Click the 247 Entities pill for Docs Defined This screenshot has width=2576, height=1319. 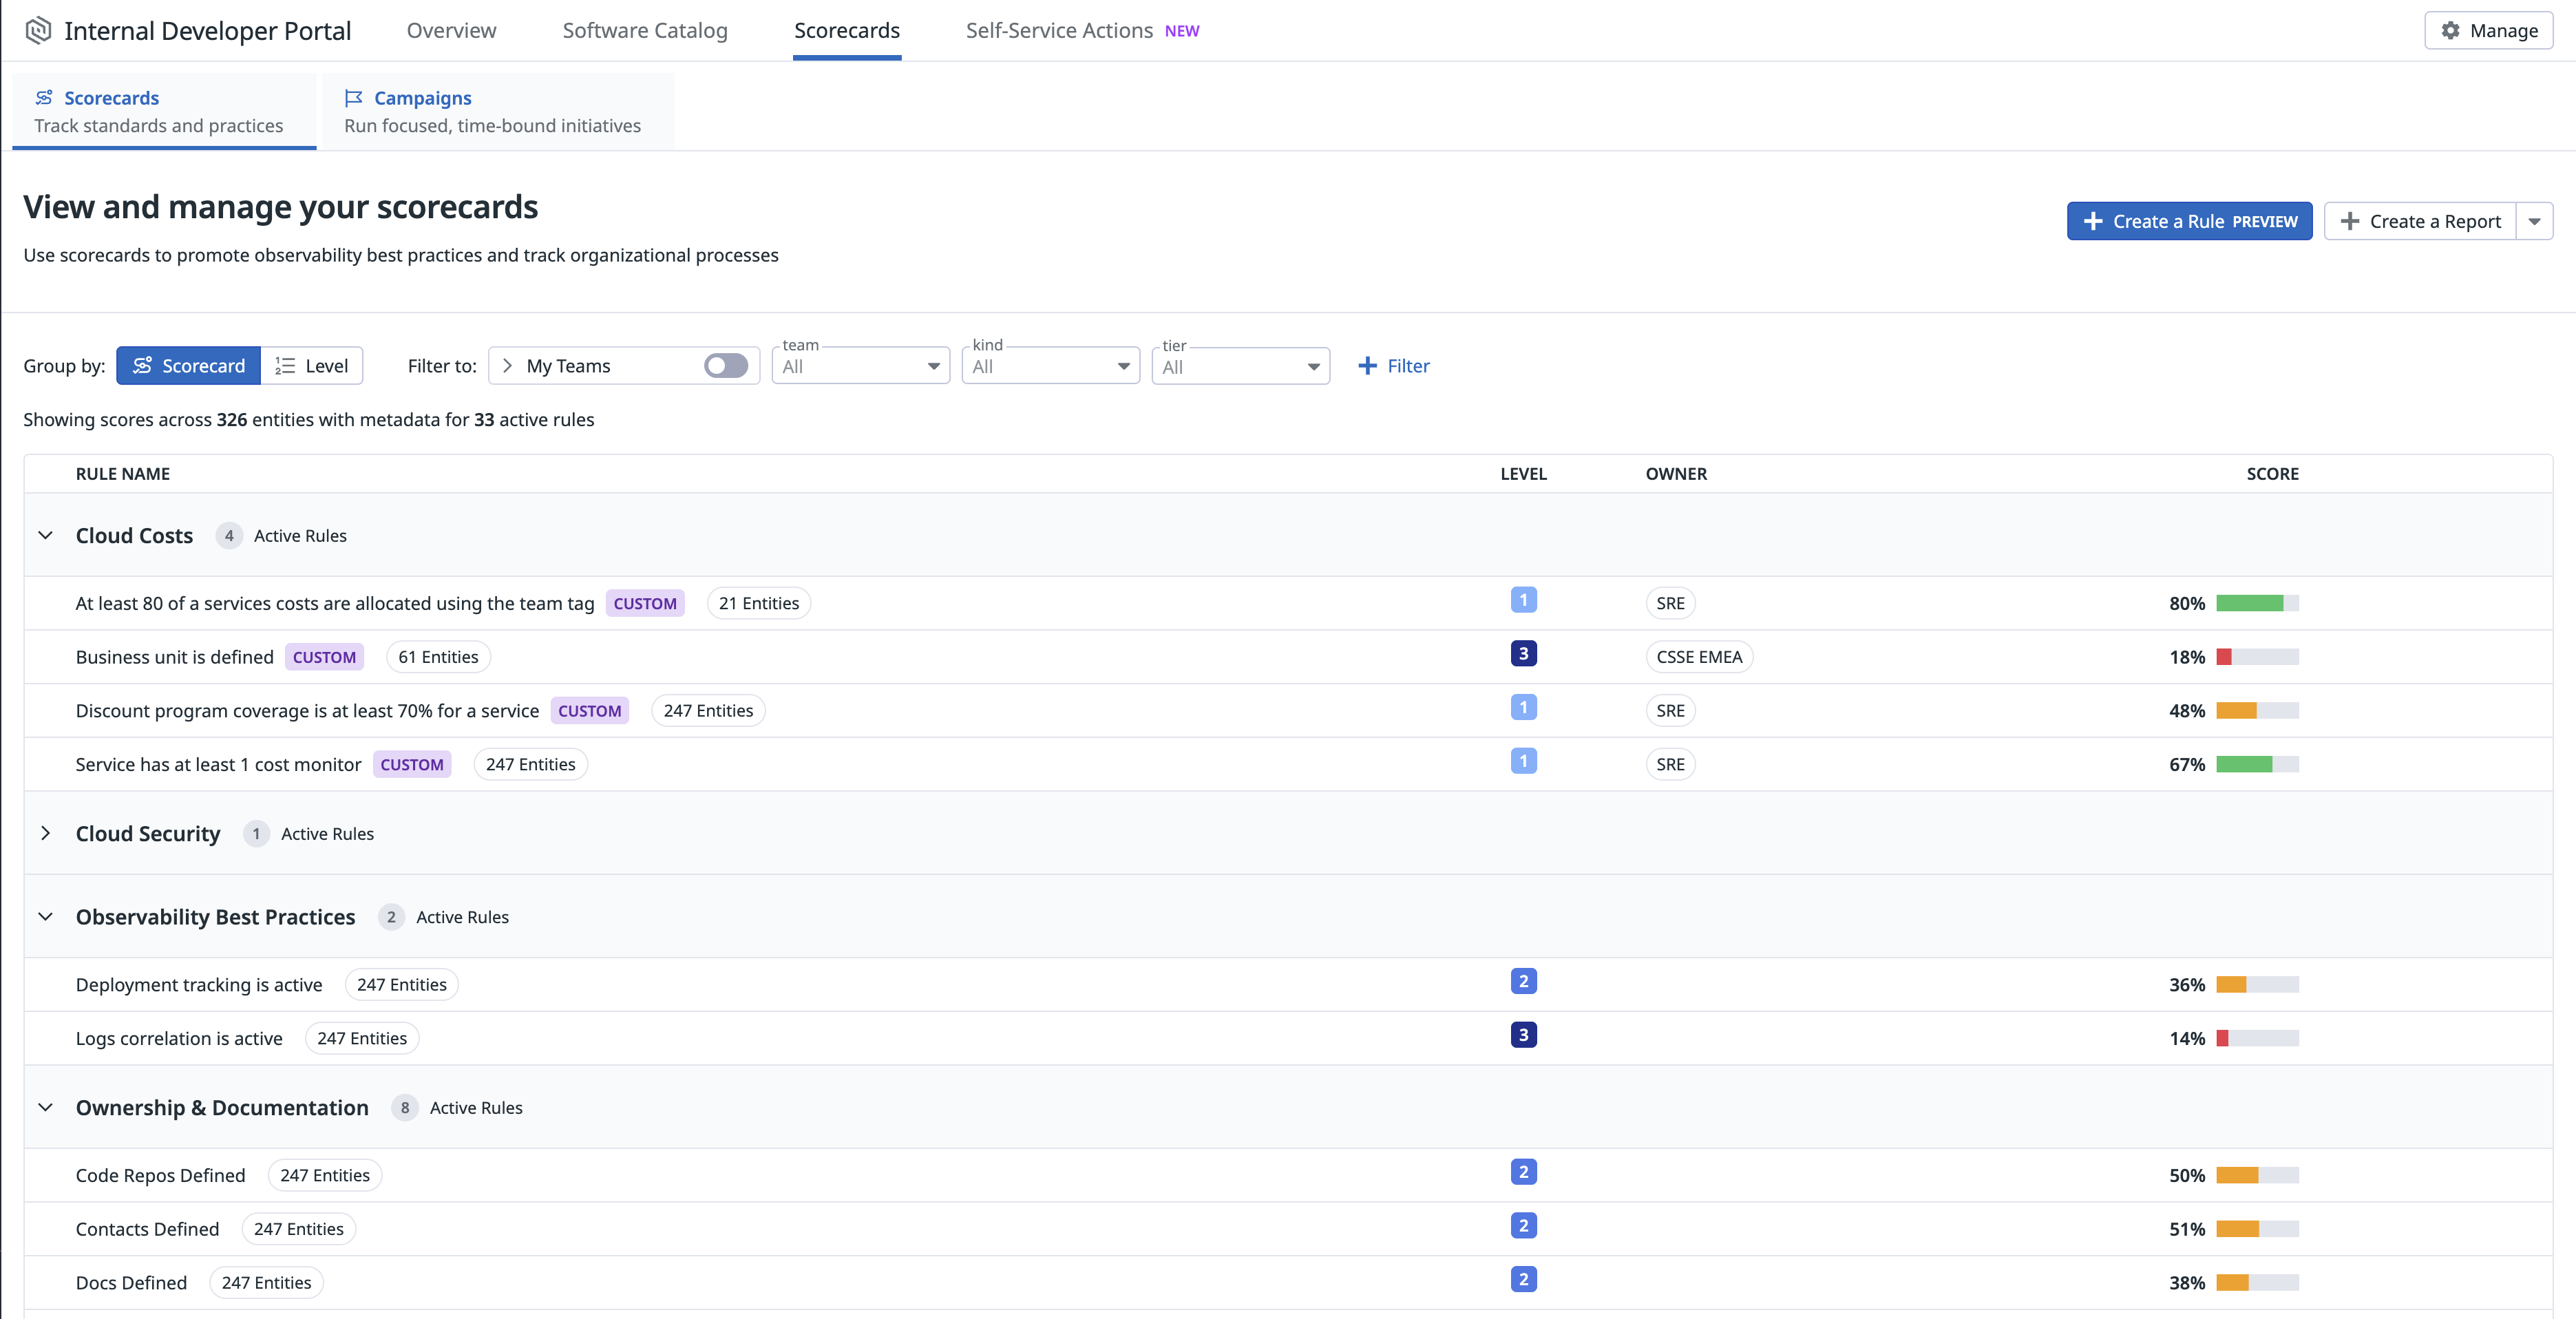tap(266, 1282)
